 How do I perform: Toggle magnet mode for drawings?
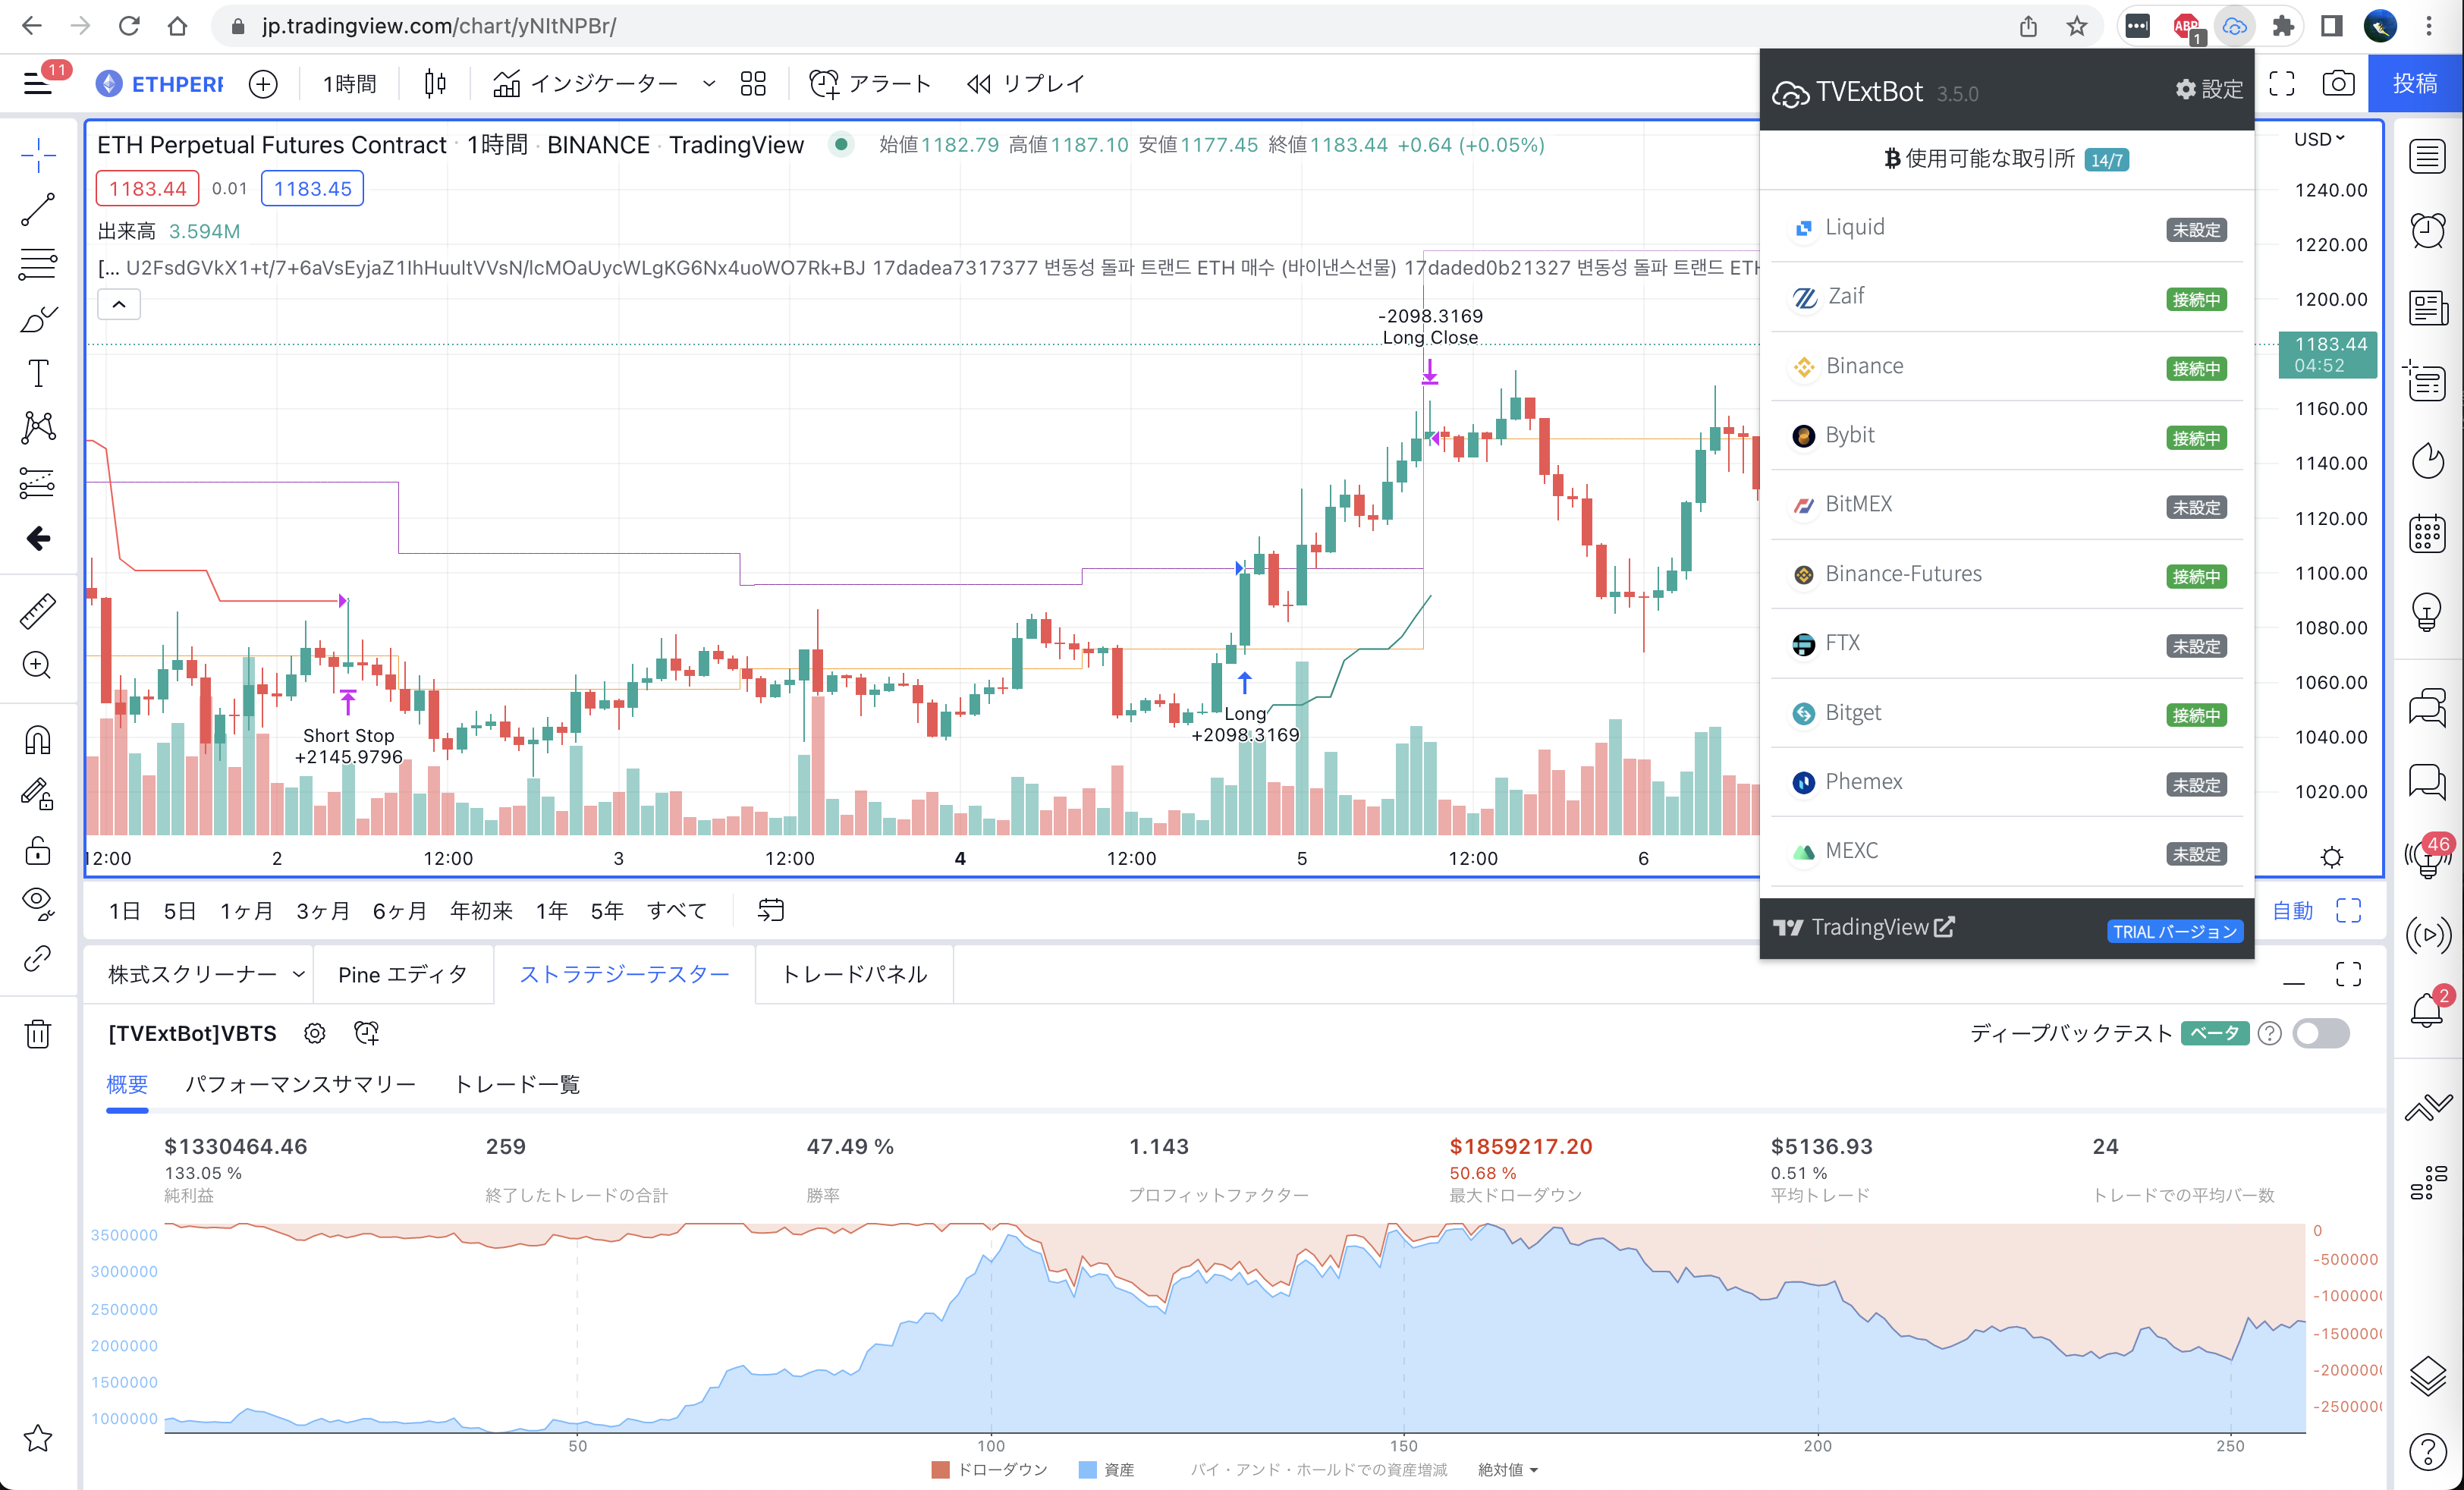coord(38,740)
